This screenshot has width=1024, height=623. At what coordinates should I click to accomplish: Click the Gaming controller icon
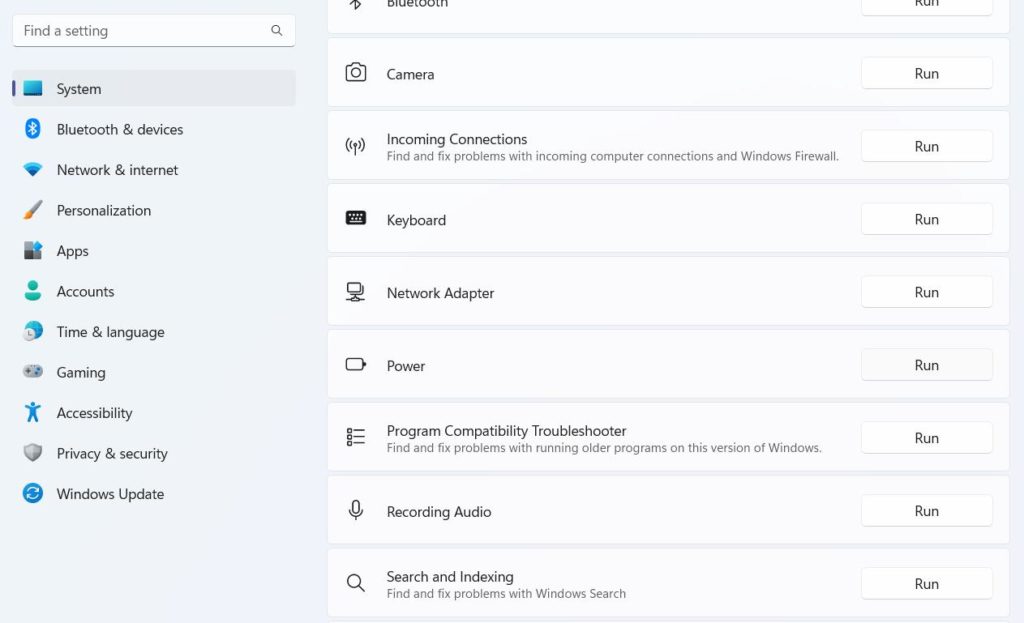[33, 372]
